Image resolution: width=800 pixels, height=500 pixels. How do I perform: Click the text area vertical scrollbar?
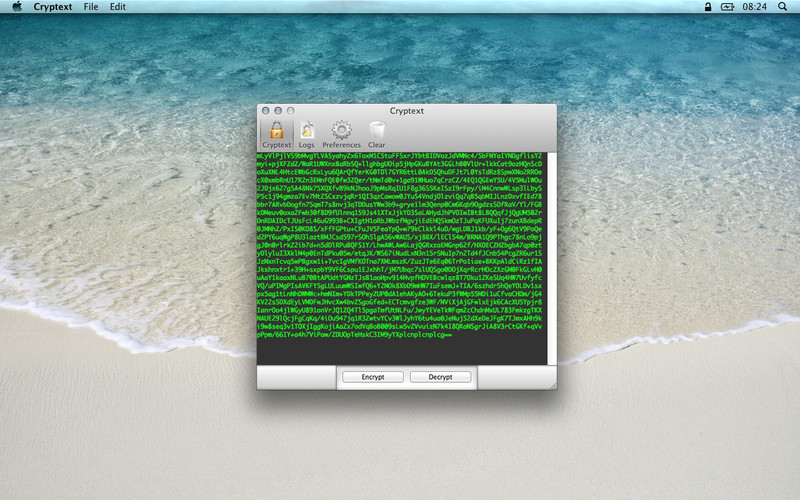552,258
